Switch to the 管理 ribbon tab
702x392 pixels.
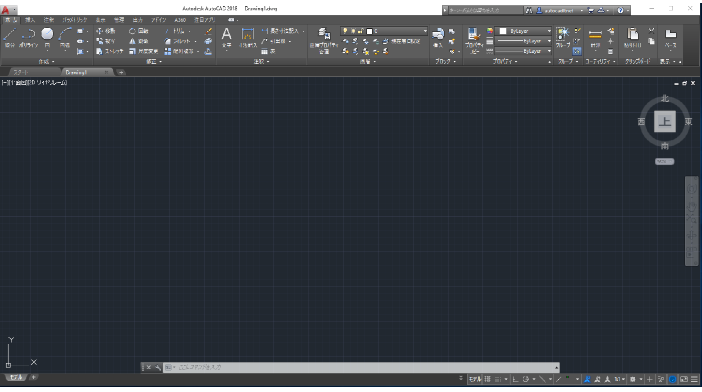(118, 20)
